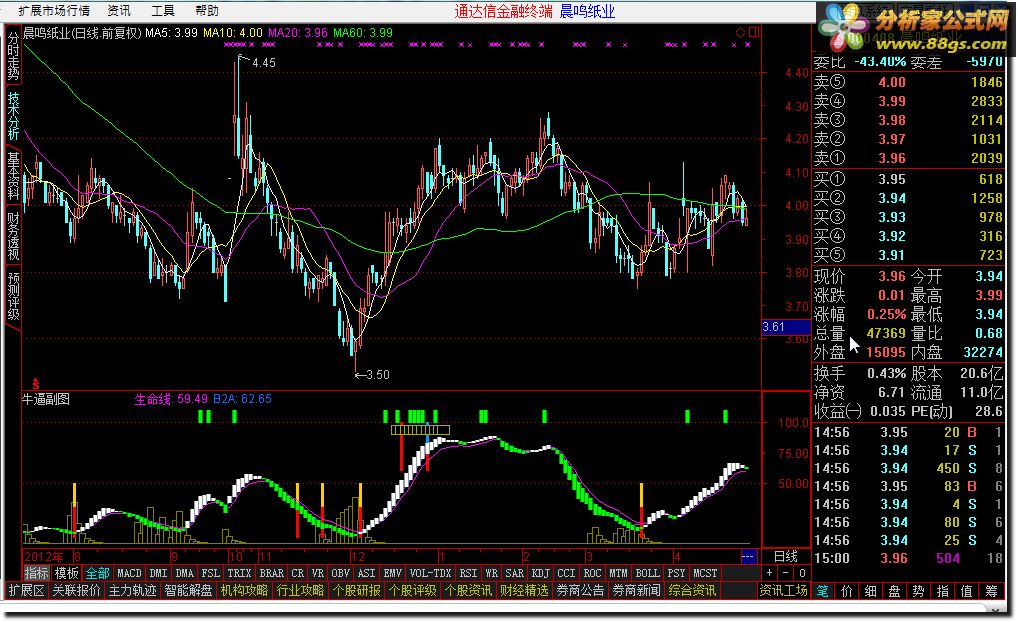Choose the RSI indicator

click(468, 573)
